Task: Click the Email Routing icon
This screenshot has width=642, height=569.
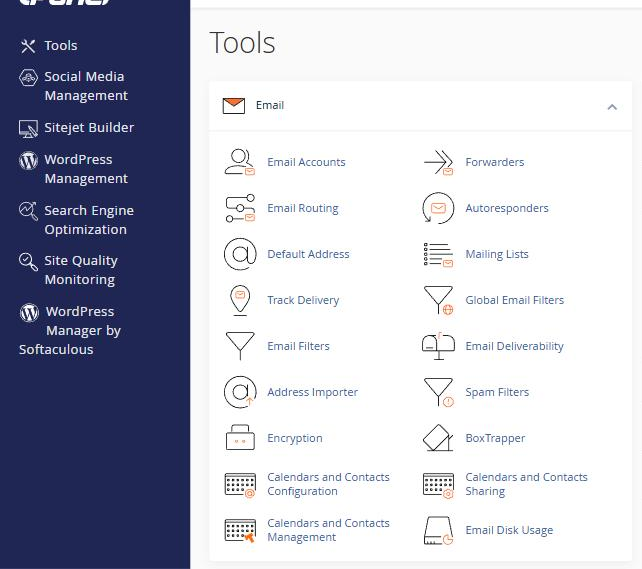Action: 240,208
